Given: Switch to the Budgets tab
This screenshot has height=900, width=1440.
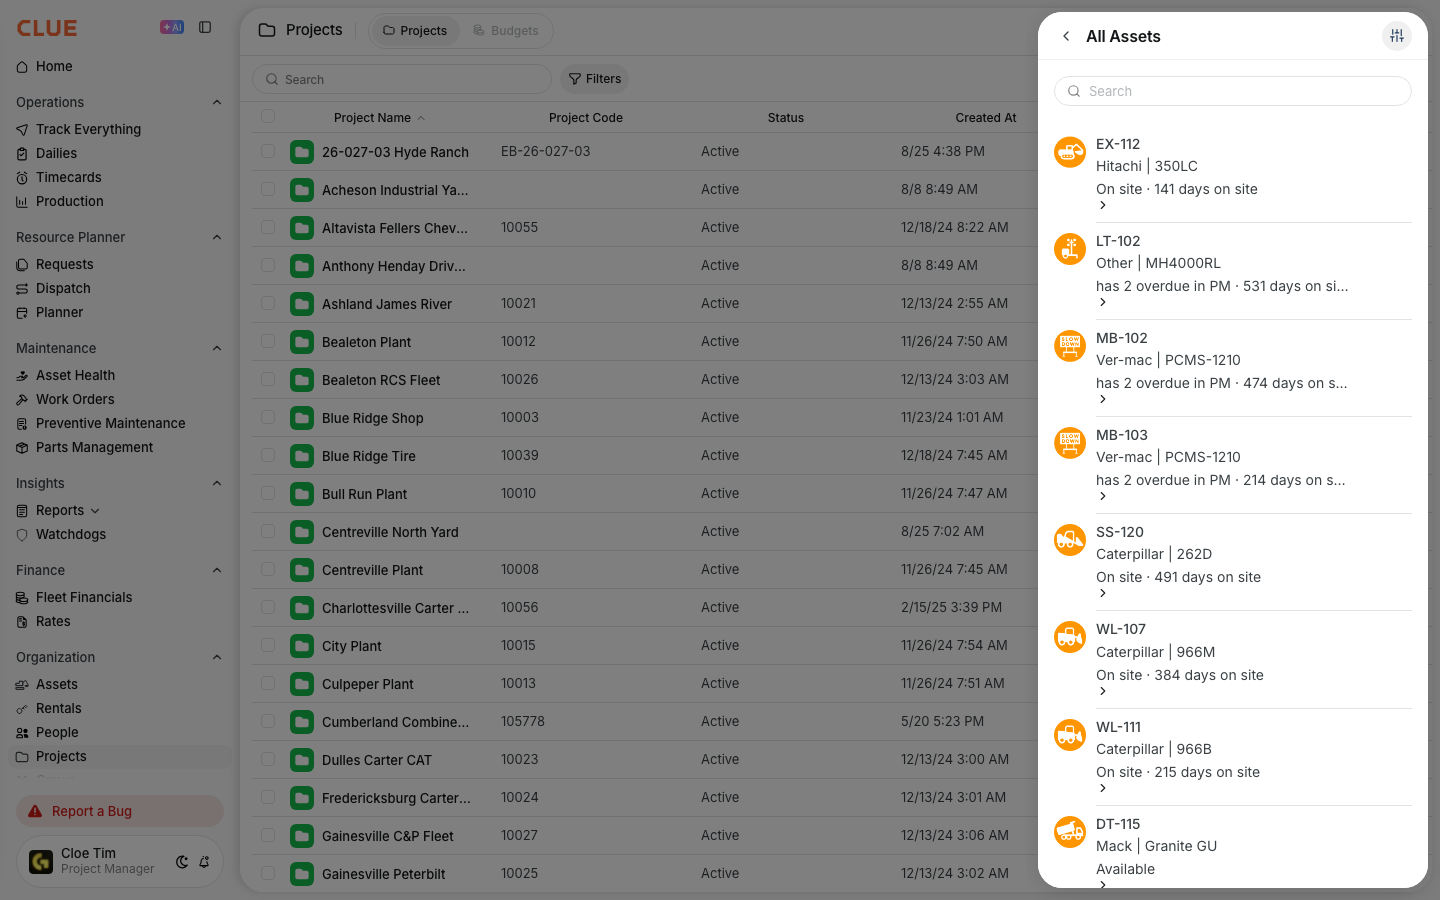Looking at the screenshot, I should tap(506, 31).
